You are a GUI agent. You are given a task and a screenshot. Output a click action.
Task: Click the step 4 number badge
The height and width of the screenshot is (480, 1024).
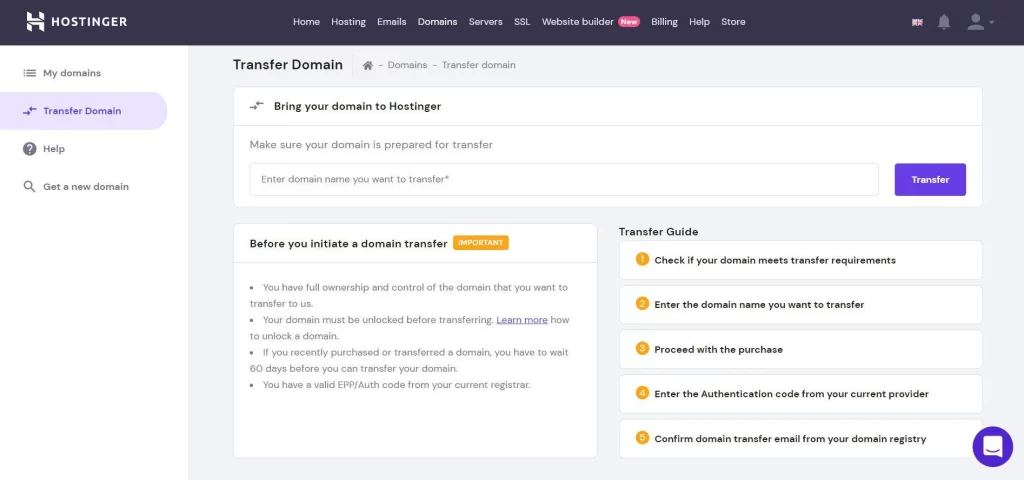point(642,393)
